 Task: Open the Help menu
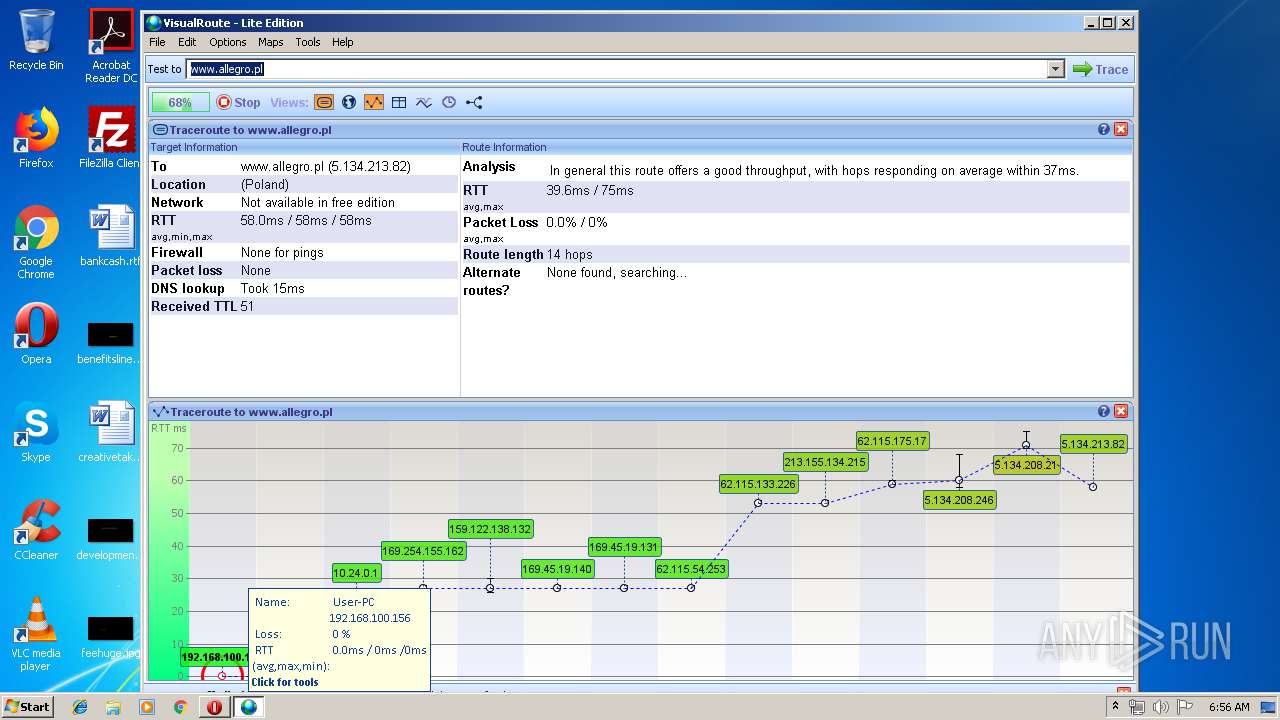[343, 42]
